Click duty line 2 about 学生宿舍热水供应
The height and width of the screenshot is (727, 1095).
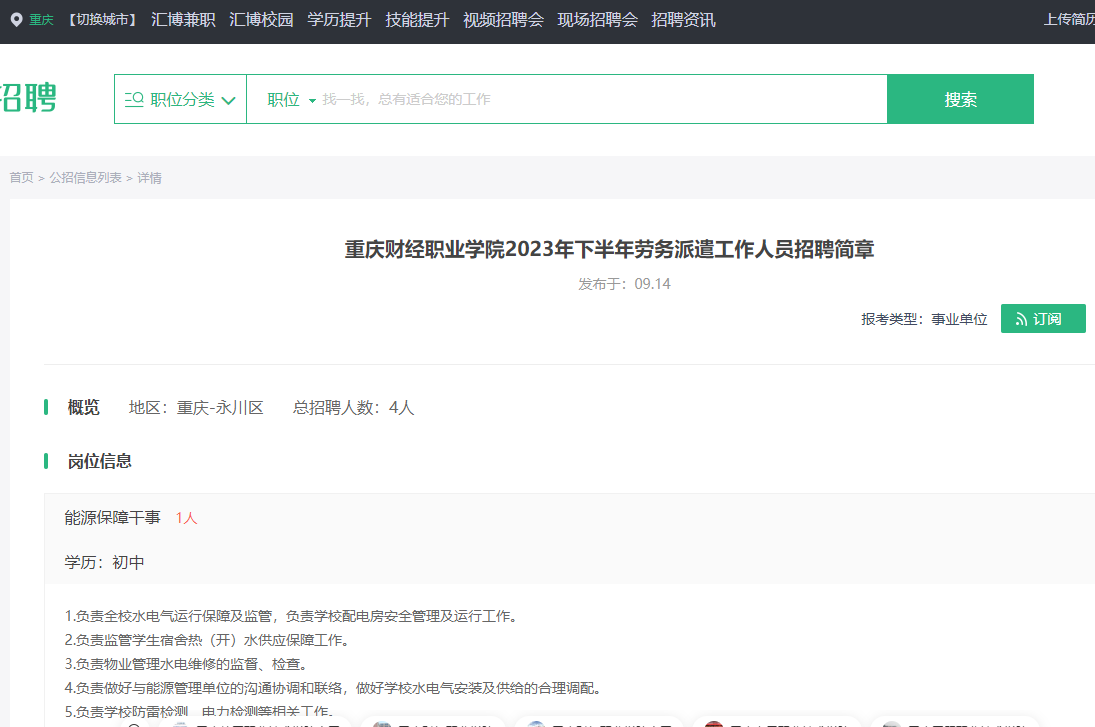click(207, 640)
